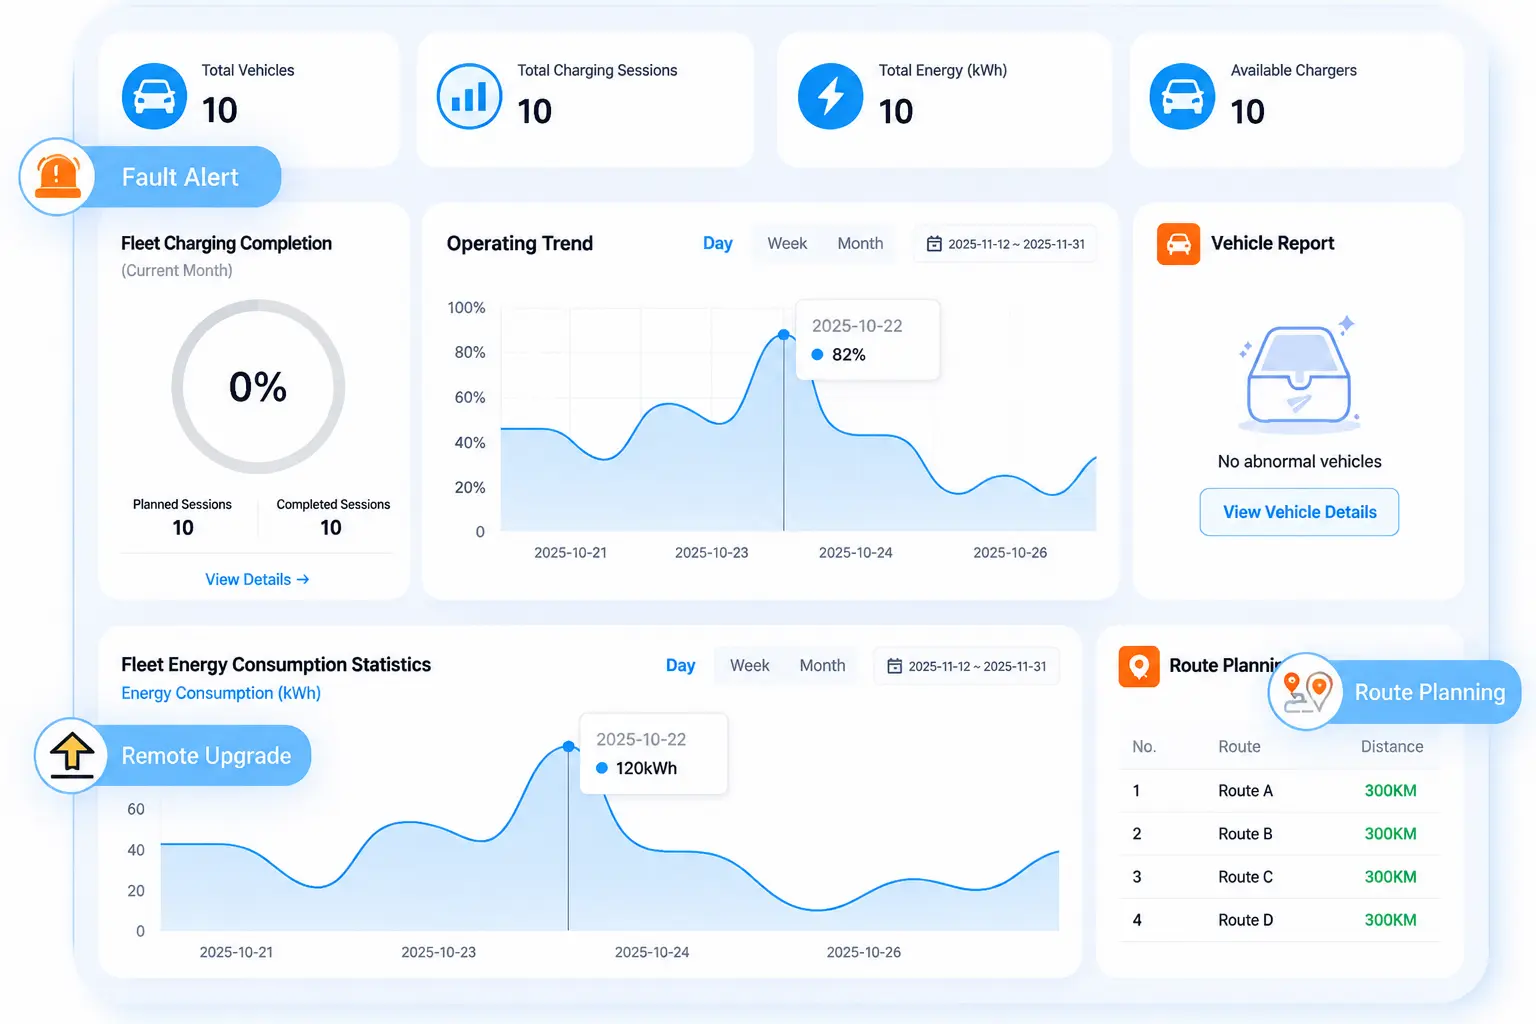
Task: Click the calendar icon in Energy Consumption Statistics
Action: click(x=895, y=666)
